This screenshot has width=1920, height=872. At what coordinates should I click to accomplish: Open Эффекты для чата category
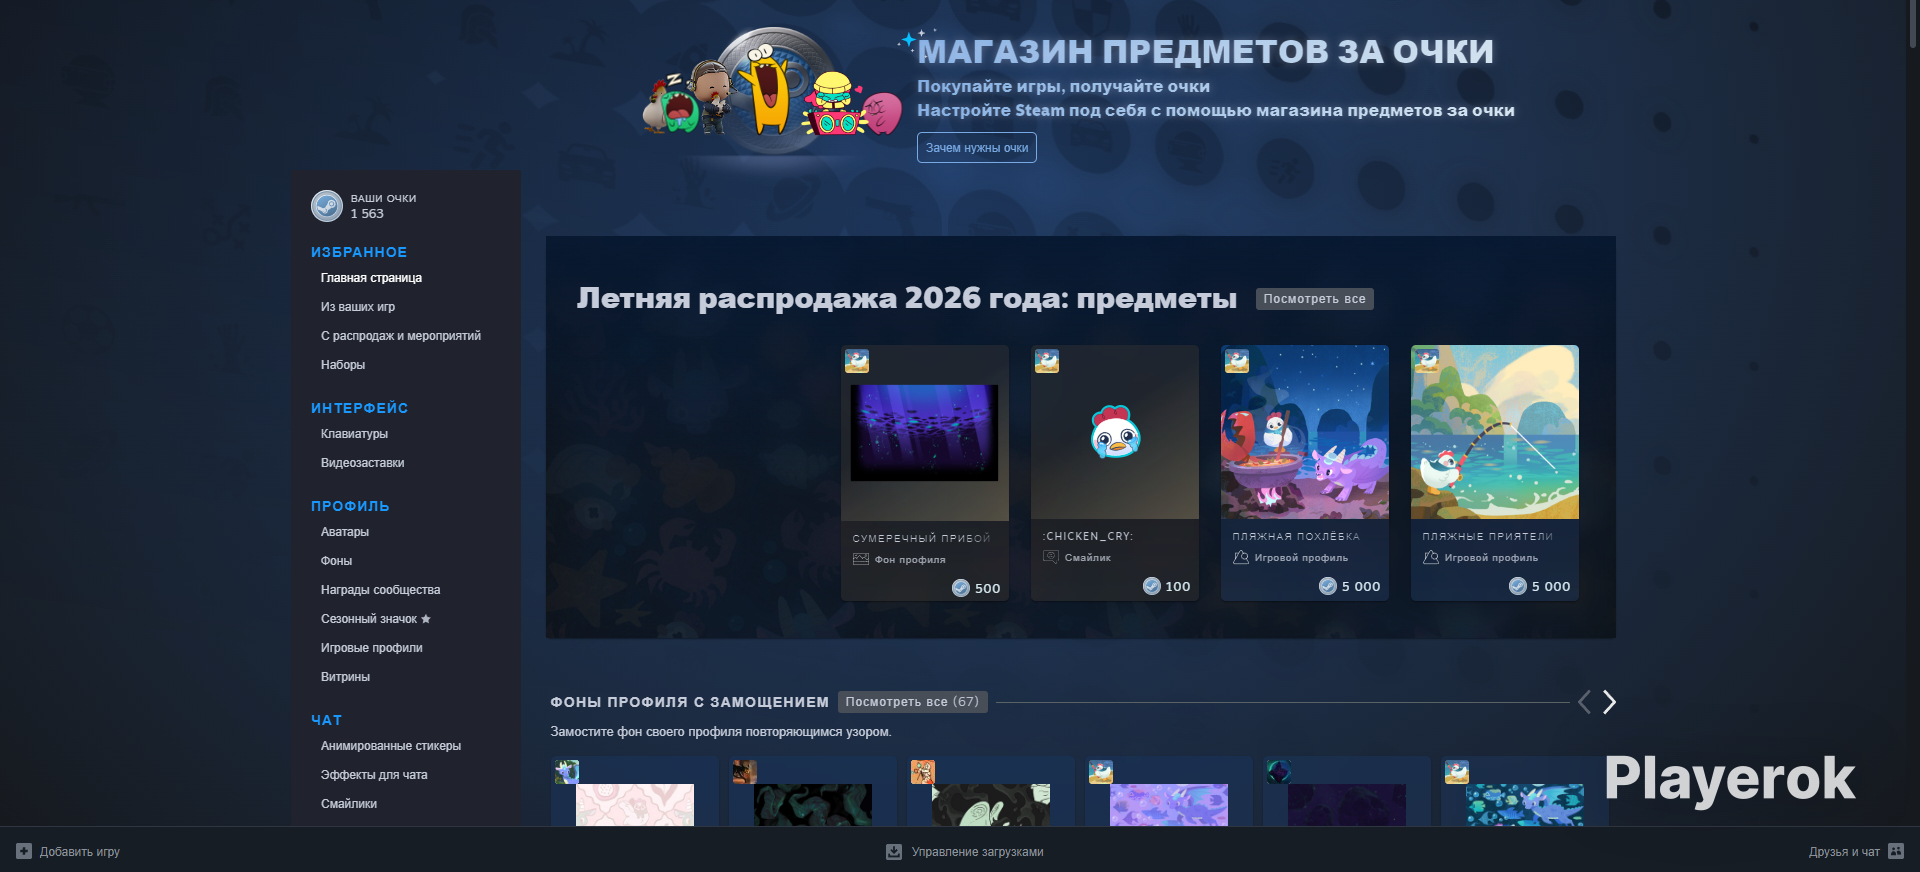pyautogui.click(x=374, y=775)
